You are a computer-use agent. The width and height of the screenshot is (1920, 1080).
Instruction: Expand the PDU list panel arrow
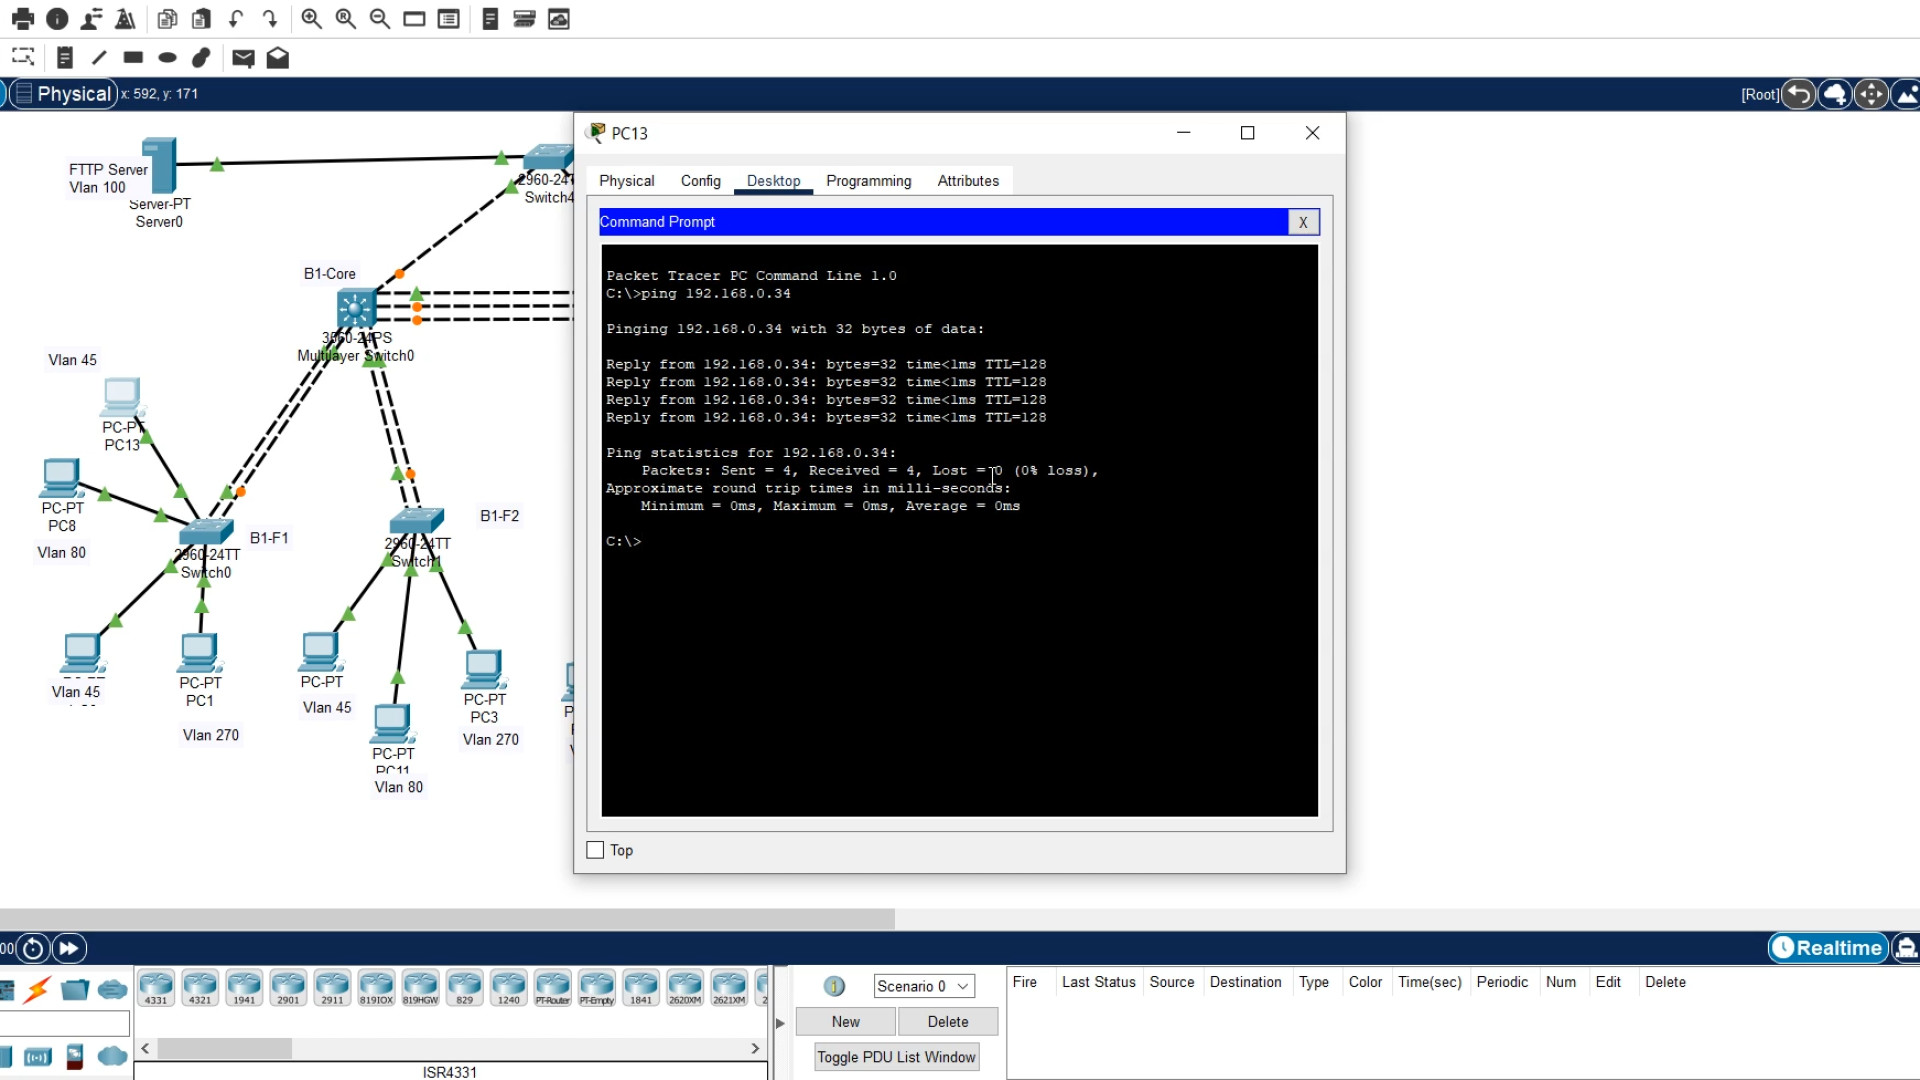click(x=780, y=1023)
